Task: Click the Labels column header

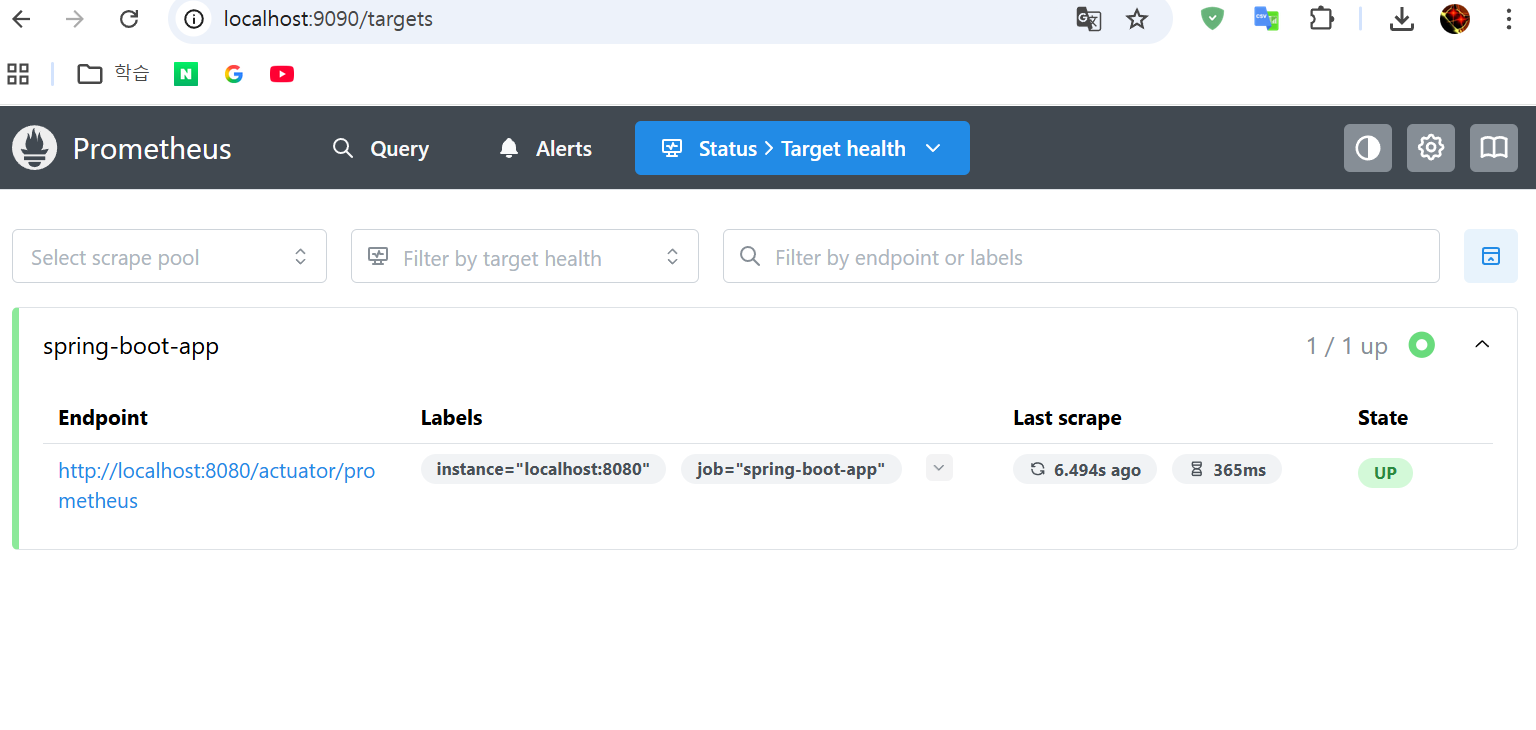Action: point(452,418)
